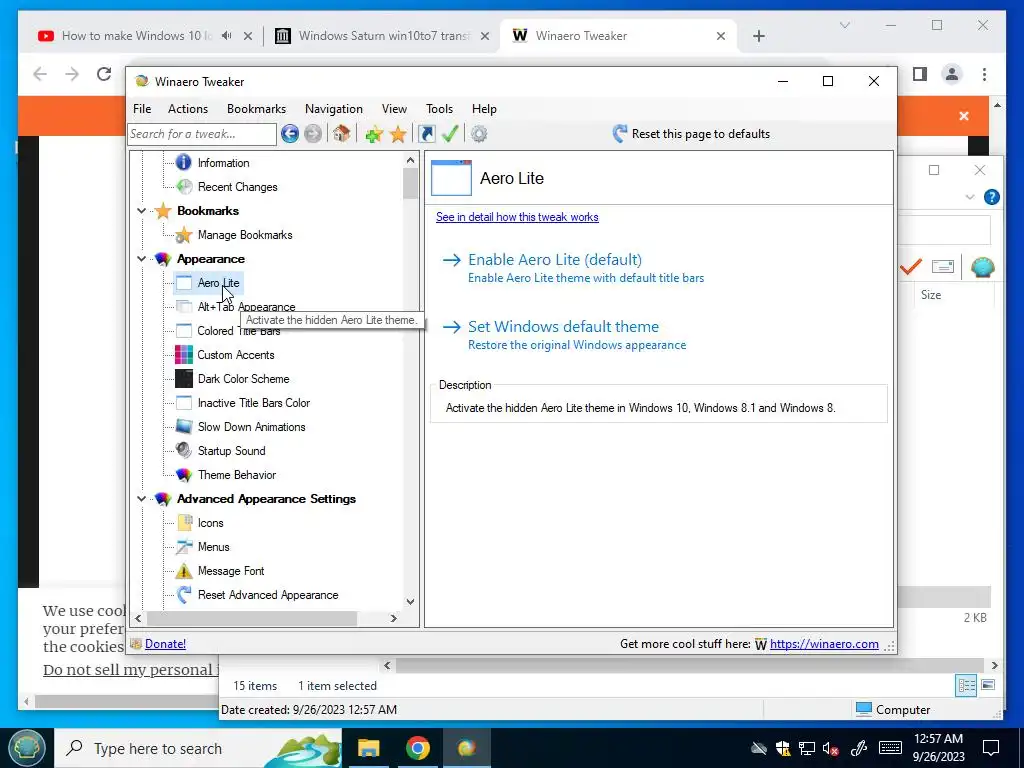This screenshot has width=1024, height=768.
Task: Click the Startup Sound speaker icon
Action: point(184,451)
